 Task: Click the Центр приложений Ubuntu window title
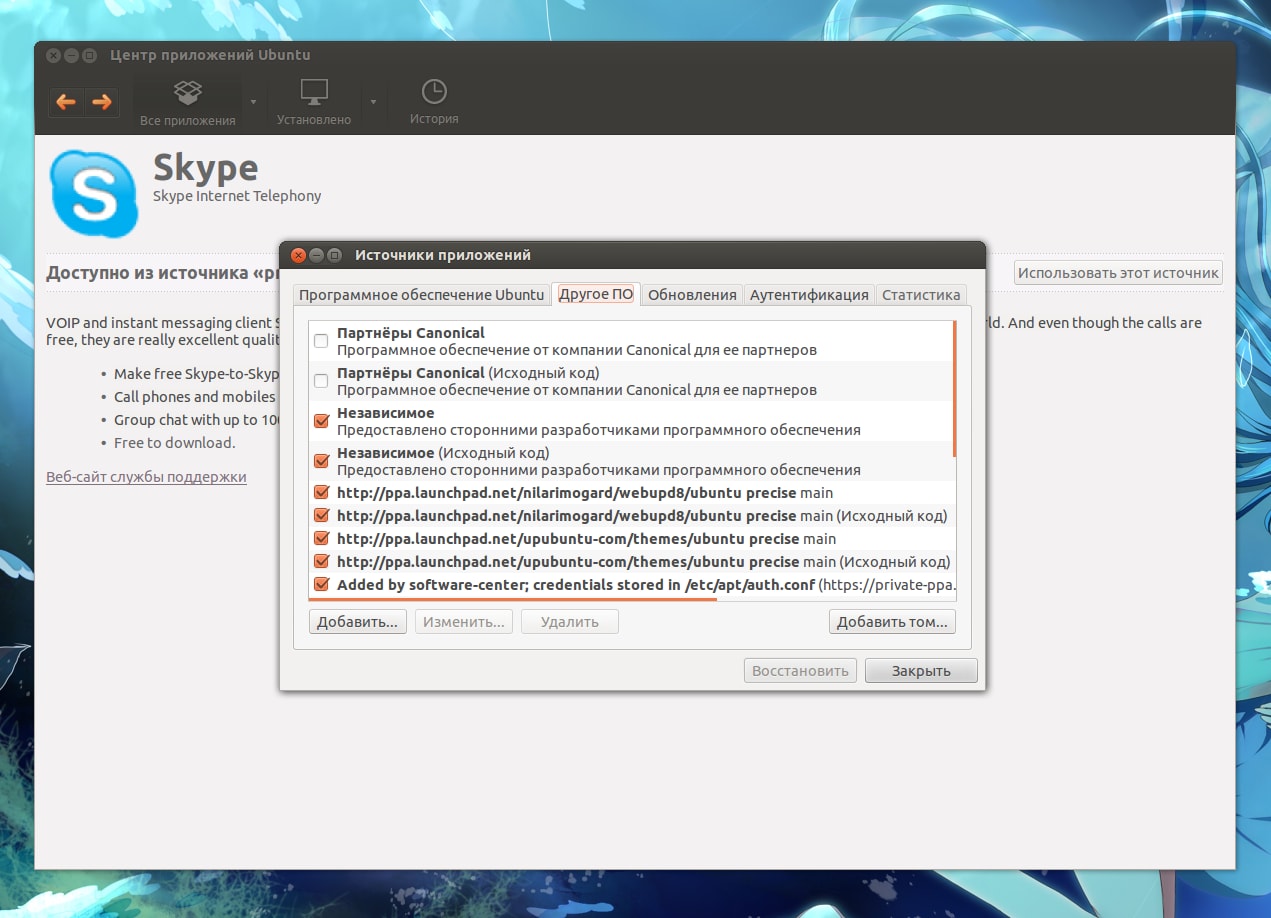click(210, 55)
